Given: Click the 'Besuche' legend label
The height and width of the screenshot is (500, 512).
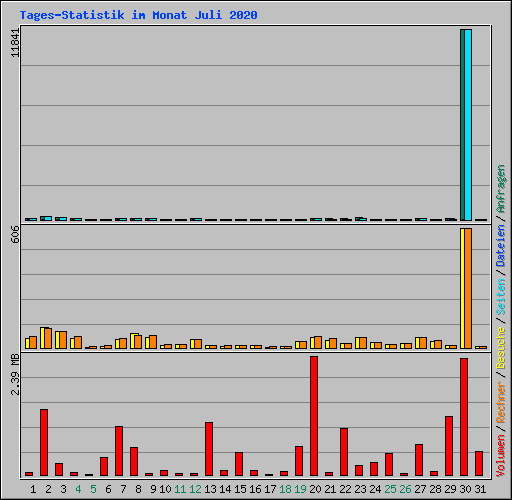Looking at the screenshot, I should click(x=501, y=348).
